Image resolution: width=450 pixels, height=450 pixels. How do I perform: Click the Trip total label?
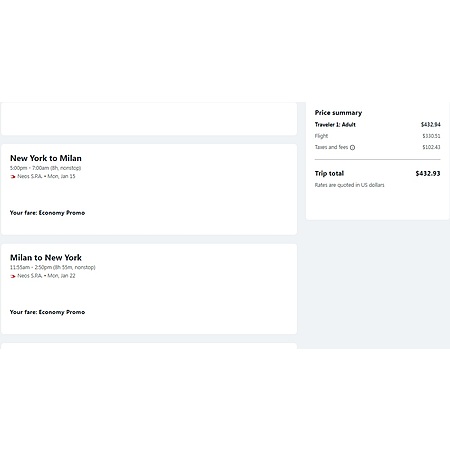tap(329, 173)
